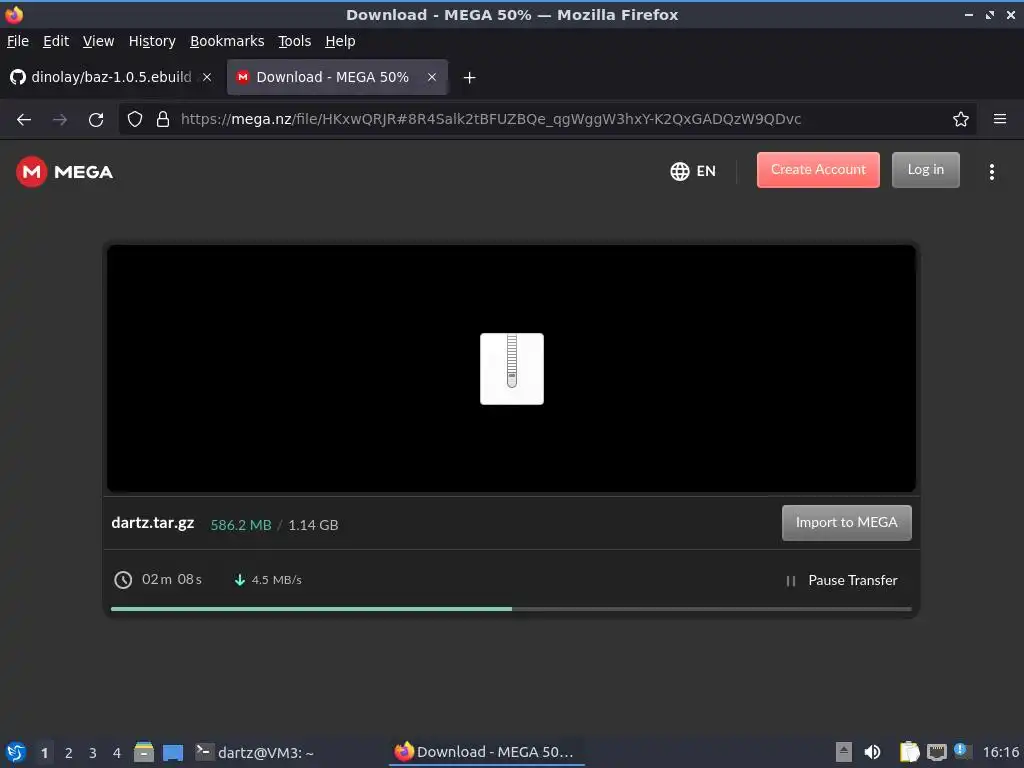Open the View menu
Image resolution: width=1024 pixels, height=768 pixels.
[x=98, y=41]
